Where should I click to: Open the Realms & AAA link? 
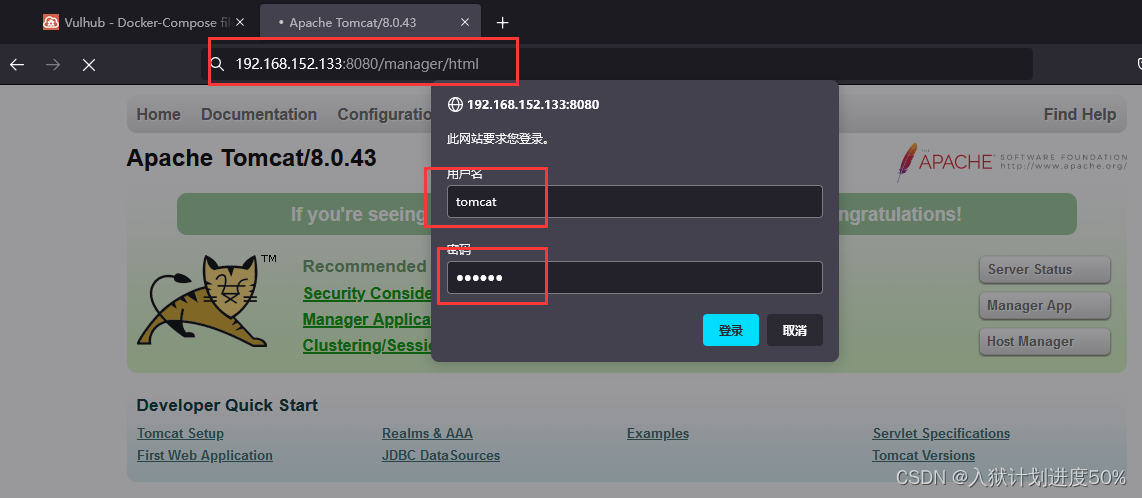[x=428, y=433]
